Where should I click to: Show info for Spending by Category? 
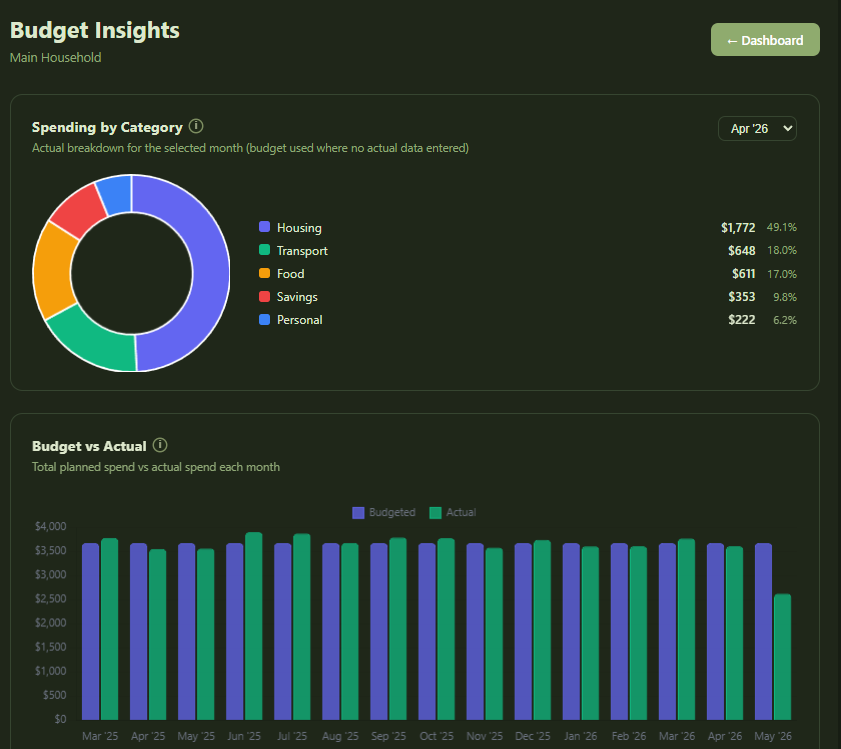click(x=196, y=127)
